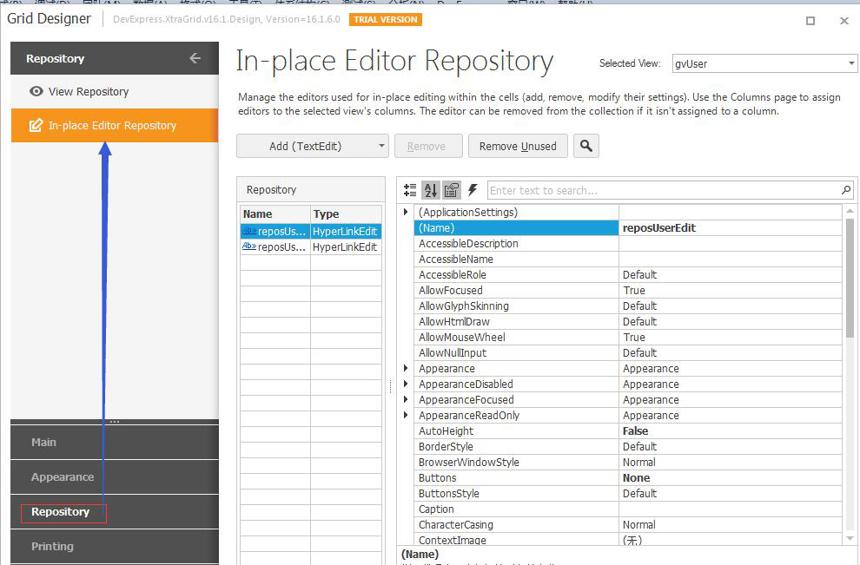This screenshot has height=565, width=860.
Task: Toggle the property pages icon
Action: coord(451,190)
